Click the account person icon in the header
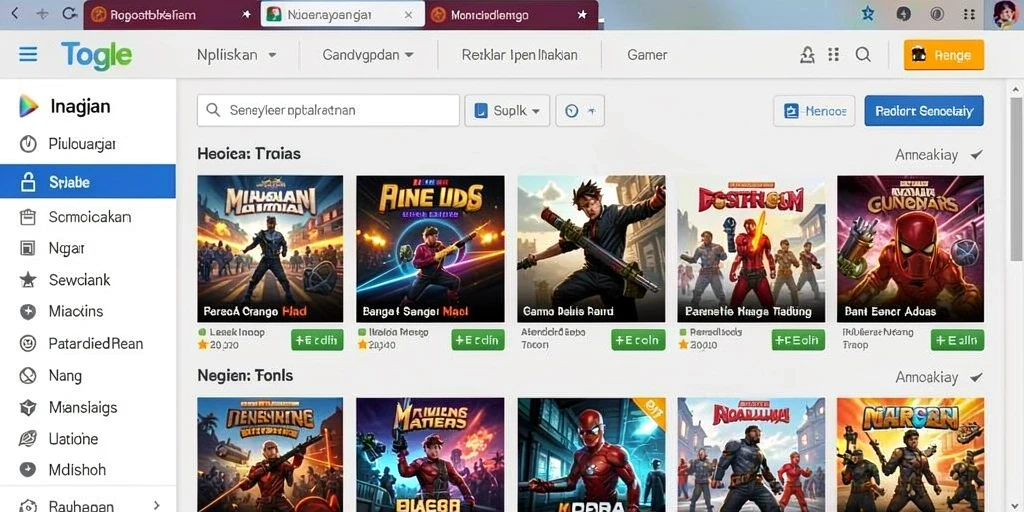Viewport: 1024px width, 512px height. click(x=807, y=55)
